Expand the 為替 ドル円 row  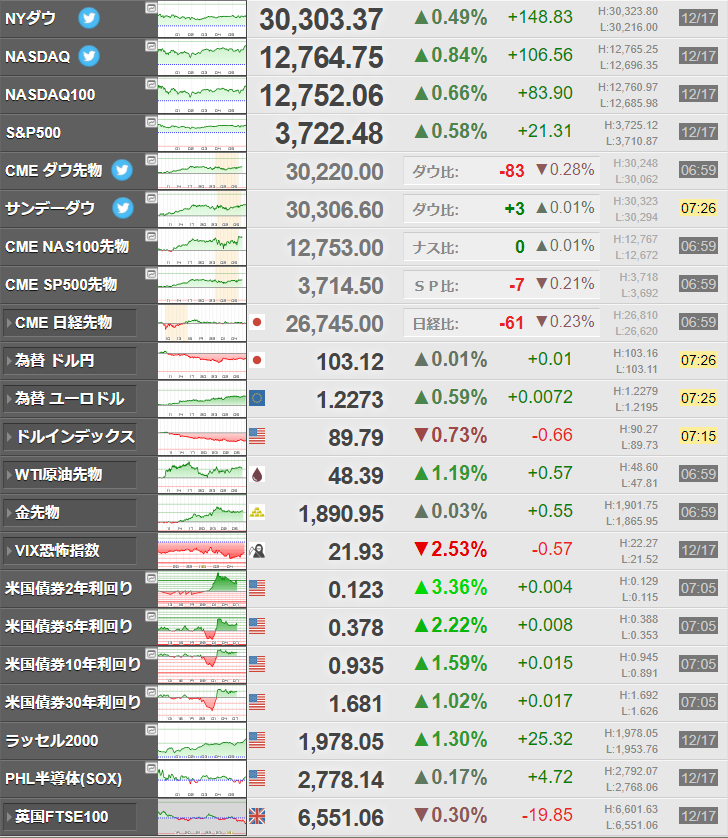[69, 361]
